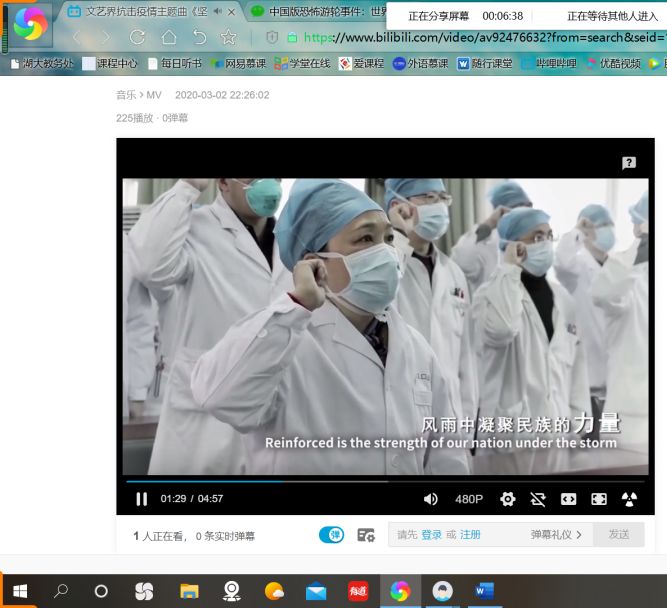The width and height of the screenshot is (667, 608).
Task: Seek on the video progress bar
Action: [x=385, y=482]
